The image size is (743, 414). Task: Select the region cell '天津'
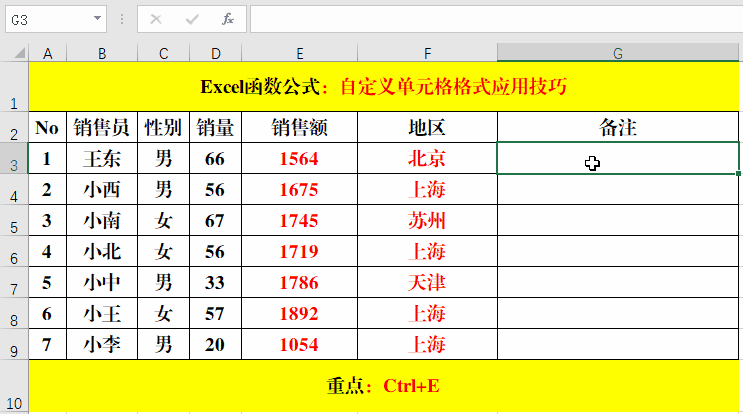click(x=427, y=282)
